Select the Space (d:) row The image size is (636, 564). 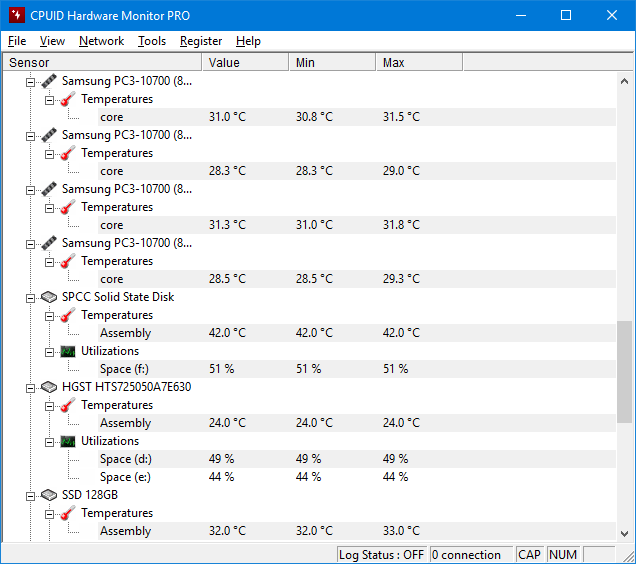coord(357,459)
